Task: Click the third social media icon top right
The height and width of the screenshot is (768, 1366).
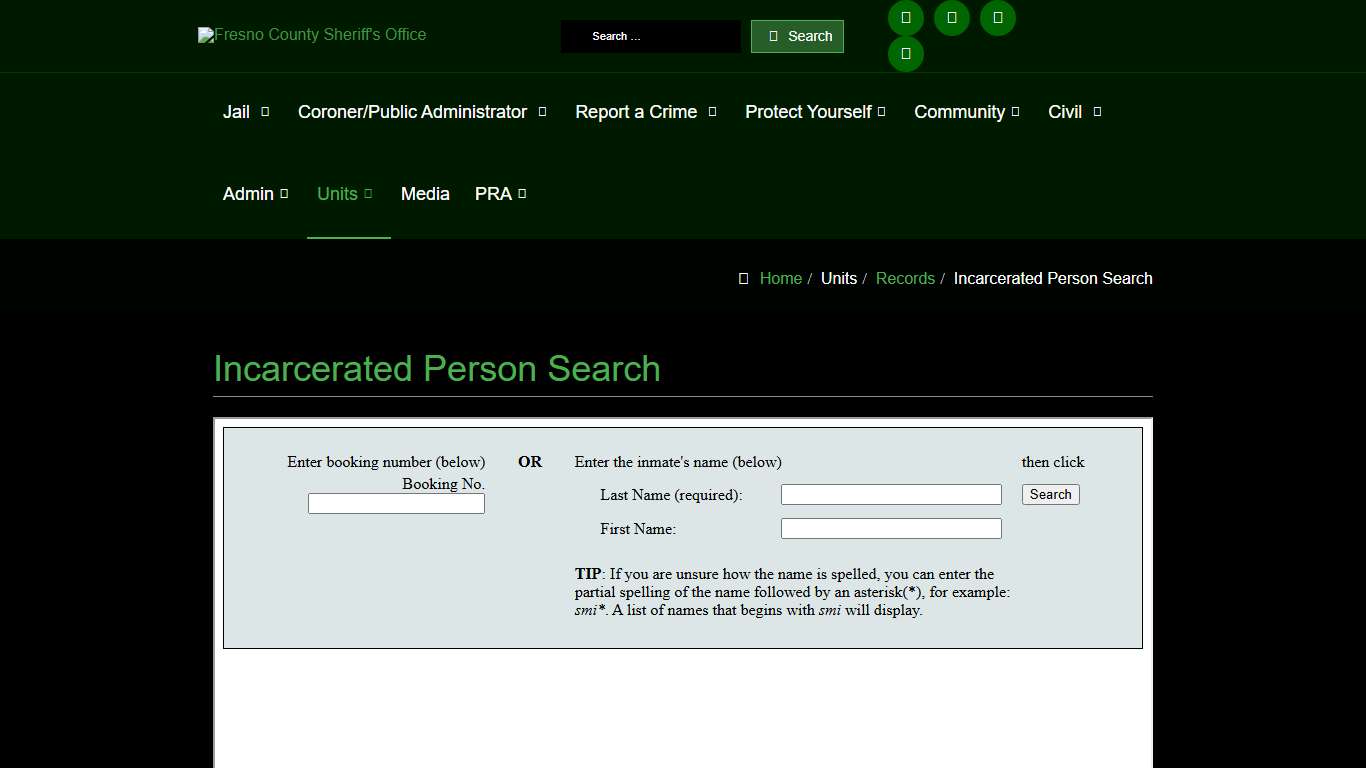Action: coord(997,18)
